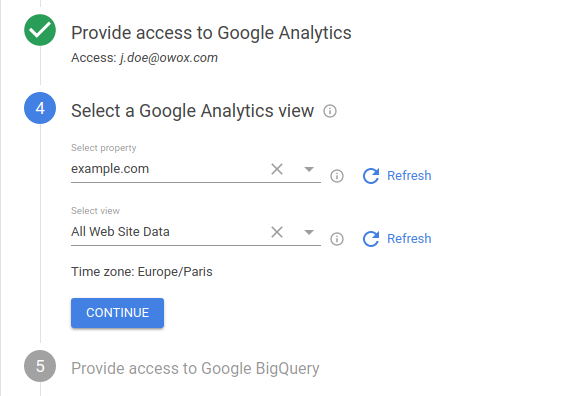Expand the Select property dropdown arrow
The width and height of the screenshot is (570, 396).
(x=309, y=169)
